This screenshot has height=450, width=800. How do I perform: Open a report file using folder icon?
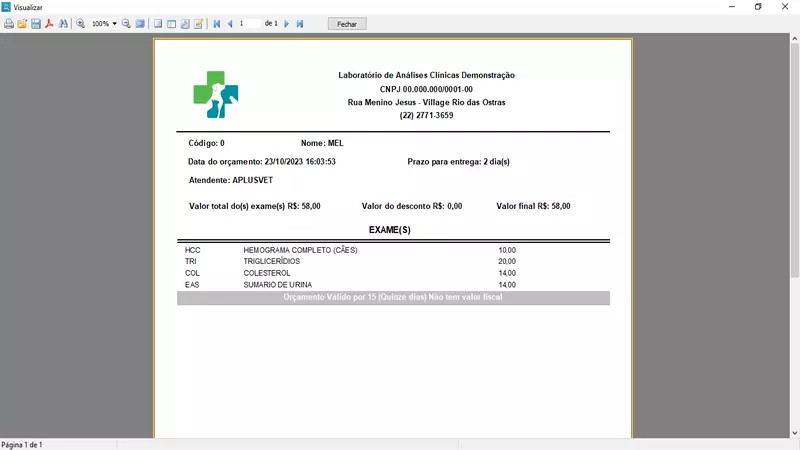[22, 23]
